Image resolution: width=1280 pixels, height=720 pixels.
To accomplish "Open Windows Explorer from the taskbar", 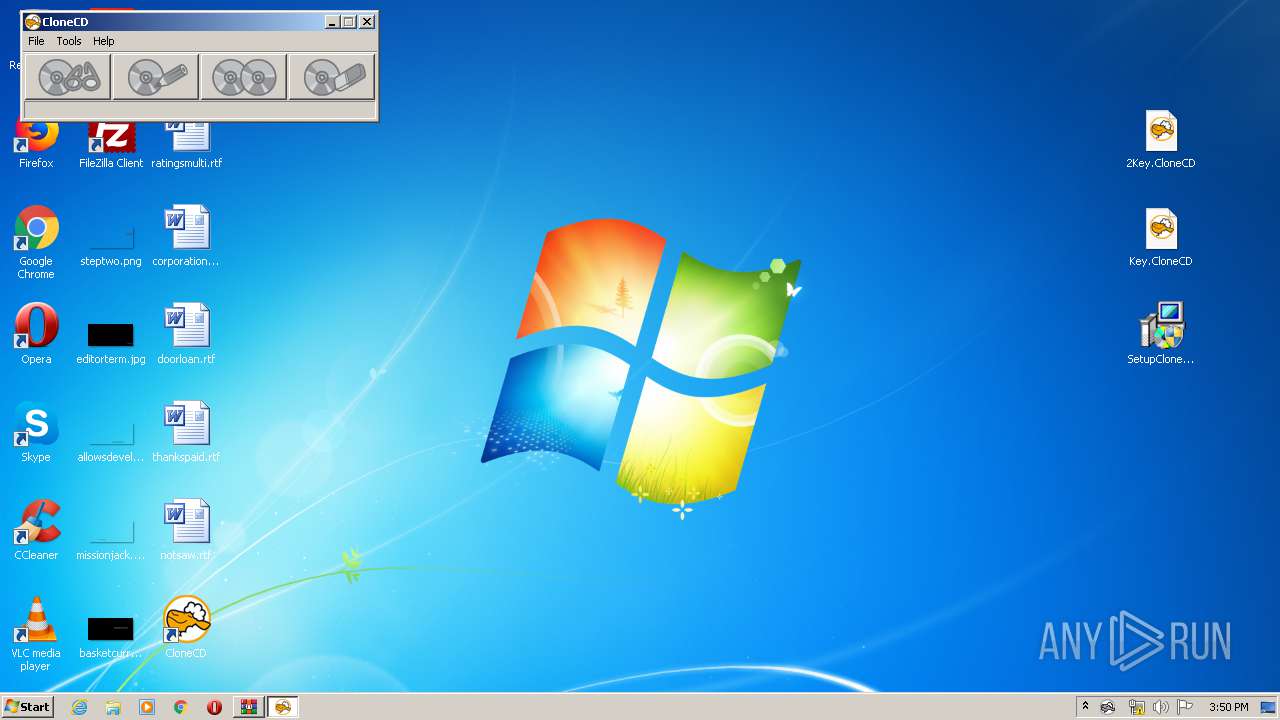I will point(113,707).
